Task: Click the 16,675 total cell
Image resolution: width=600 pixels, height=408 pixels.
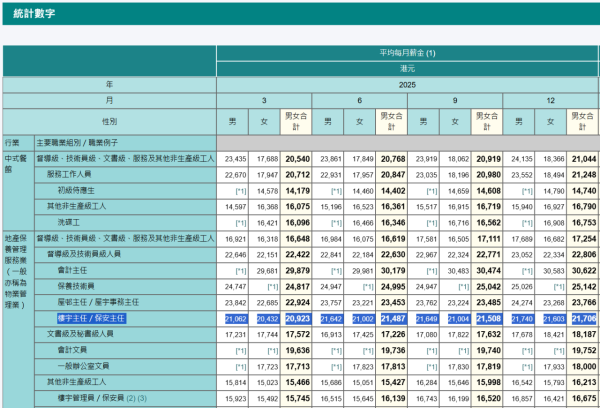Action: (x=582, y=398)
